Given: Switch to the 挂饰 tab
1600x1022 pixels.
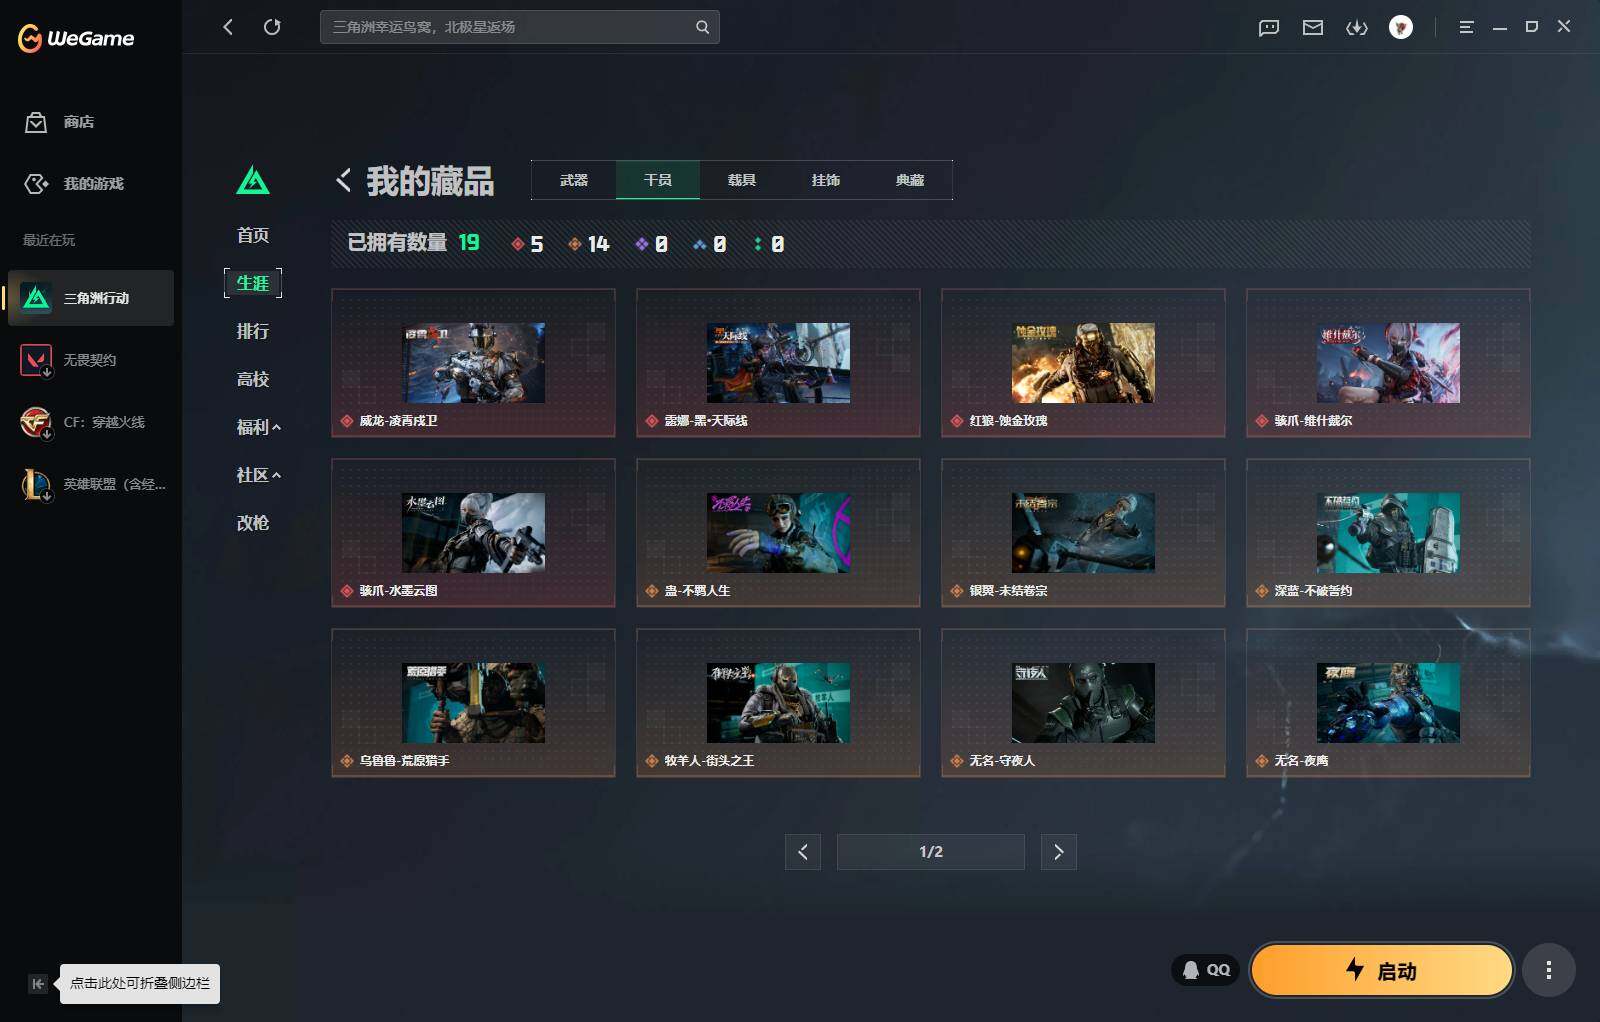Looking at the screenshot, I should pyautogui.click(x=826, y=180).
